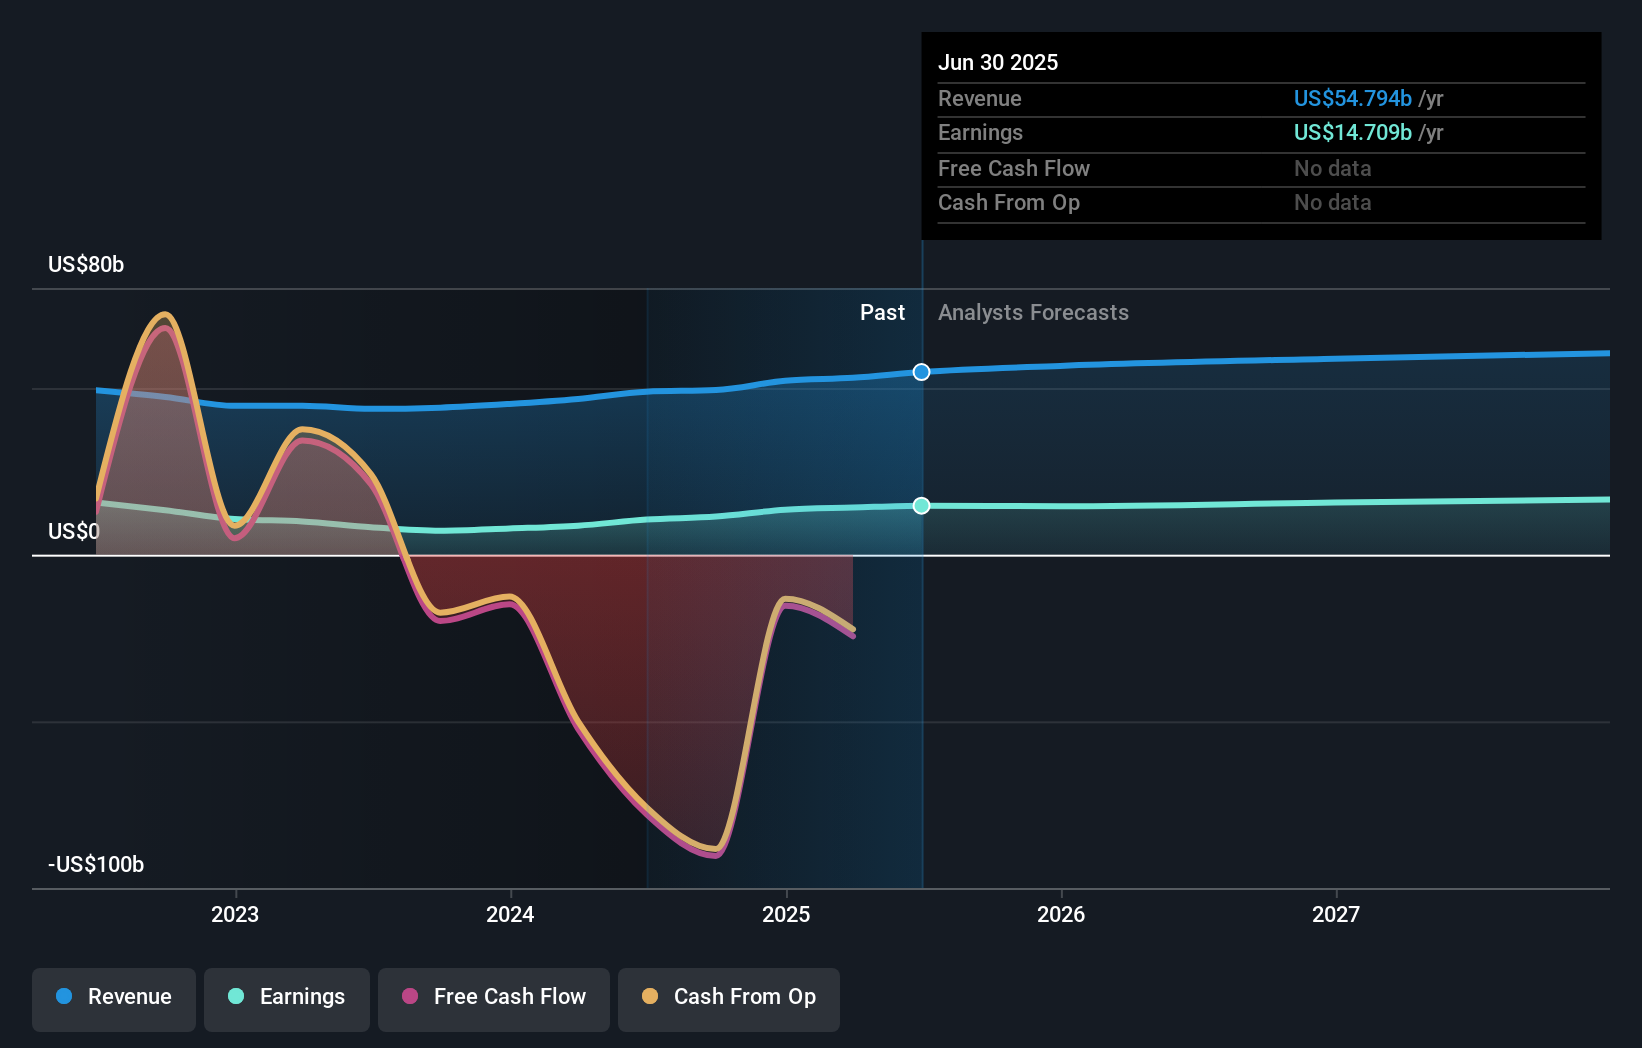
Task: Click the 'Cash From Op' row label in tooltip
Action: [1009, 202]
